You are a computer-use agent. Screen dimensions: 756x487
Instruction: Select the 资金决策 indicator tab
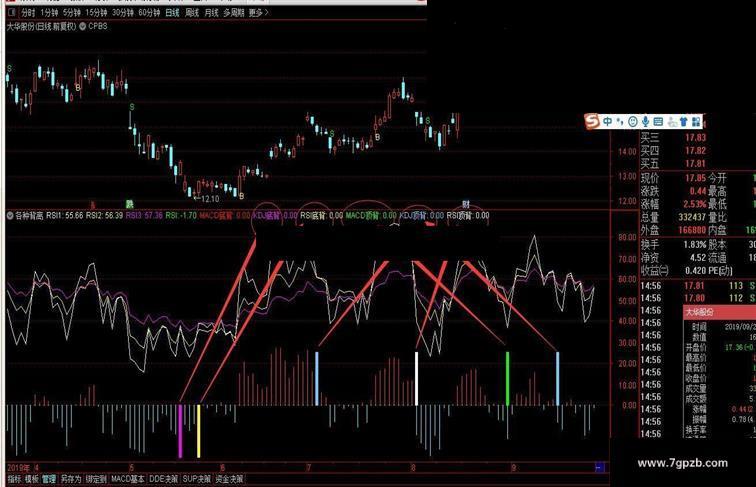(x=229, y=479)
